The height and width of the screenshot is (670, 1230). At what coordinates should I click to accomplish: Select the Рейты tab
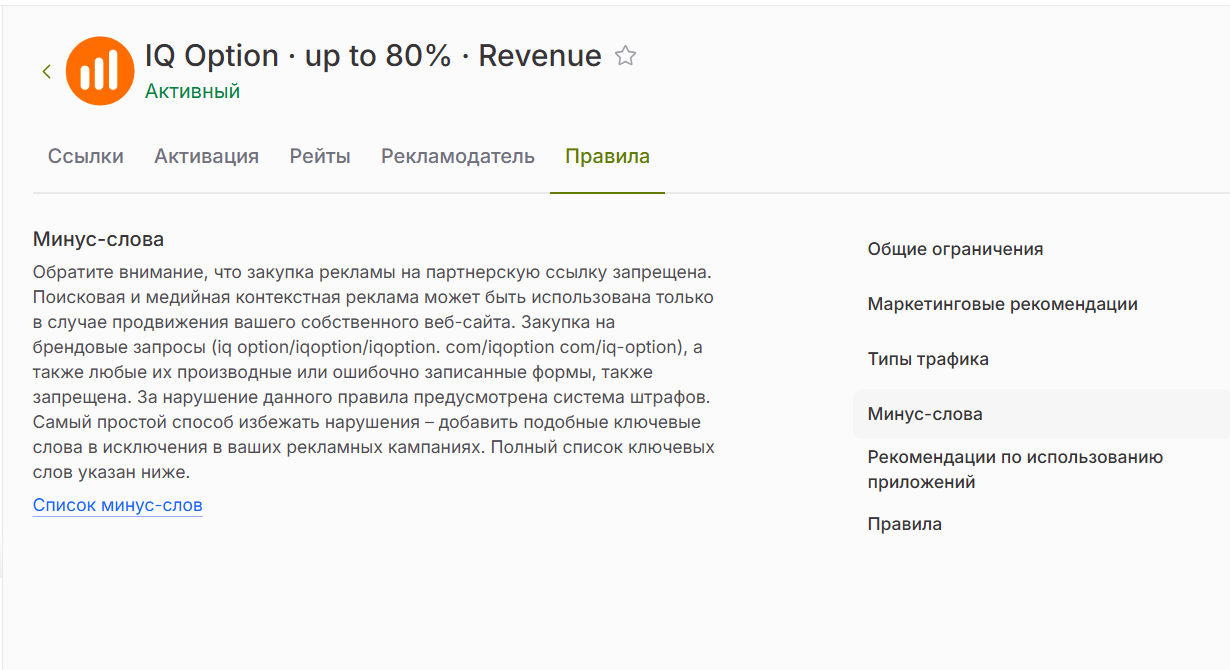coord(320,156)
